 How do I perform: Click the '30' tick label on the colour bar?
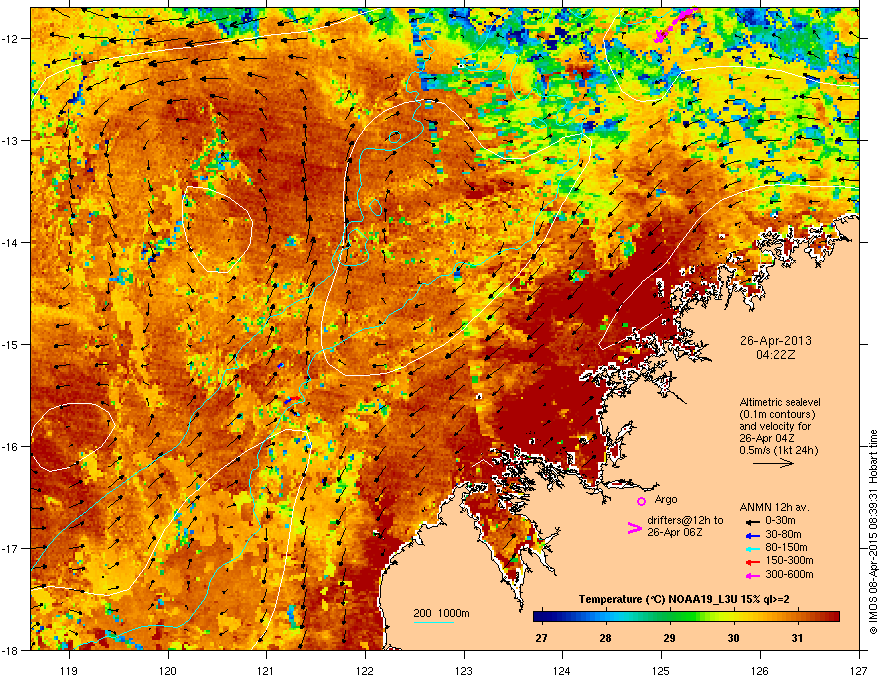(x=733, y=638)
